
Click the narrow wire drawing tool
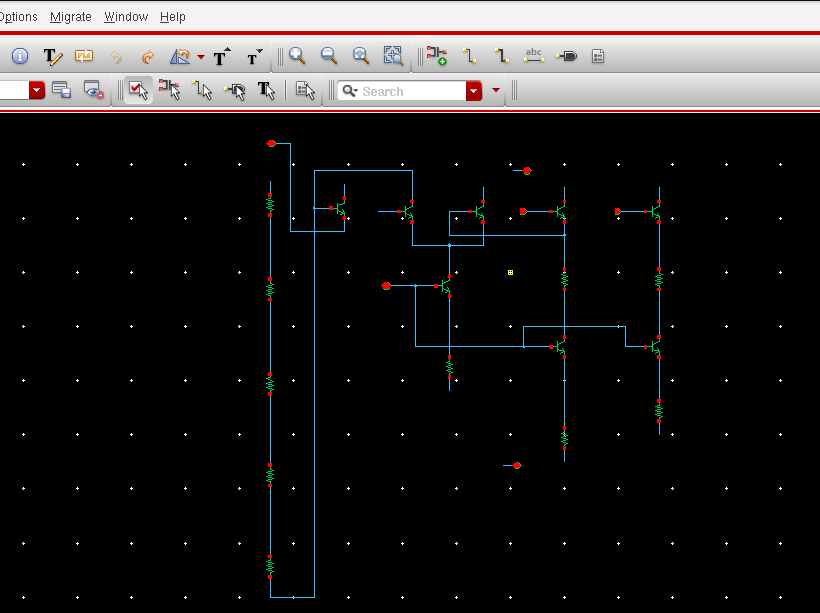point(470,56)
